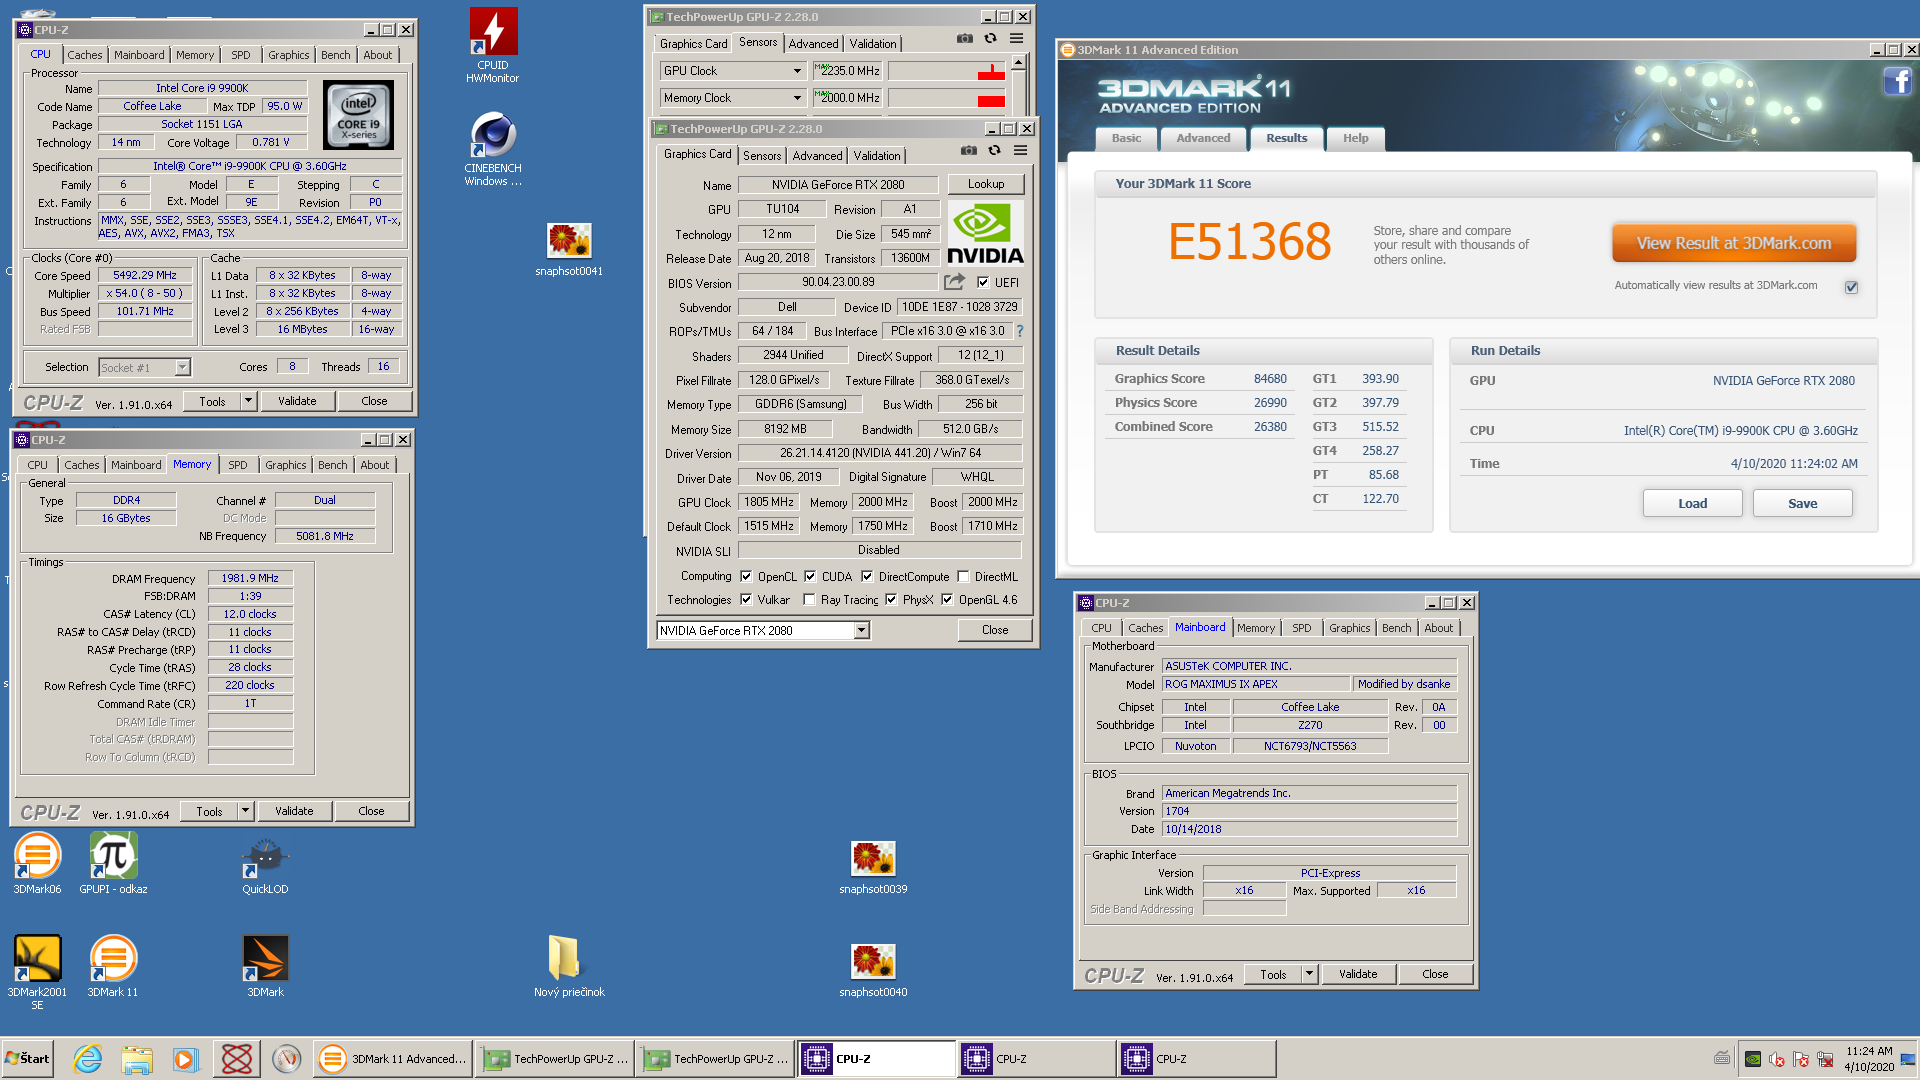Switch to Caches tab in CPU-Z CPU window
This screenshot has height=1080, width=1920.
(x=85, y=55)
